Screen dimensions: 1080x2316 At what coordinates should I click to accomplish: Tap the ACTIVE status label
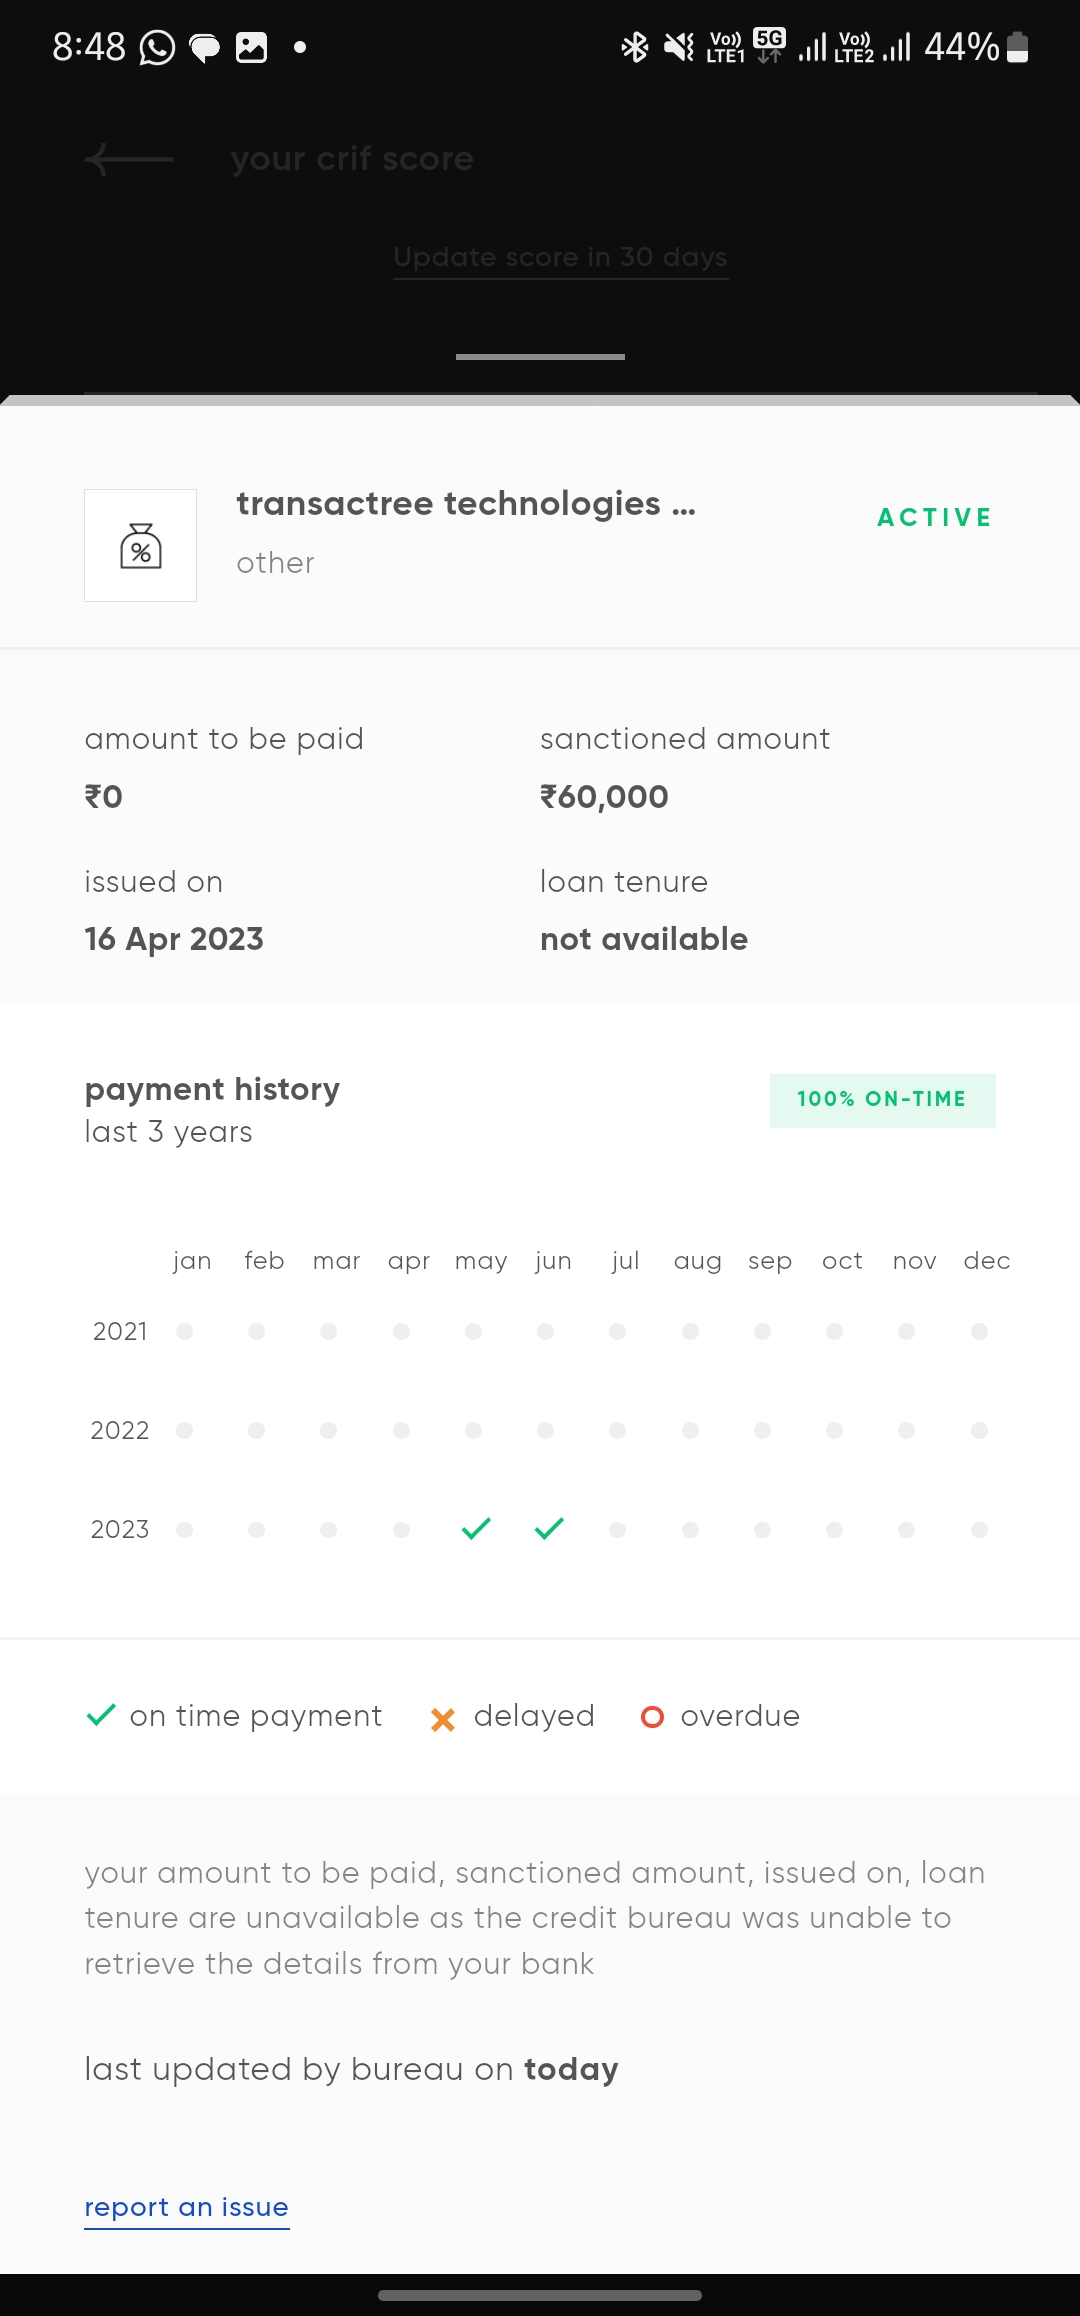pyautogui.click(x=934, y=518)
